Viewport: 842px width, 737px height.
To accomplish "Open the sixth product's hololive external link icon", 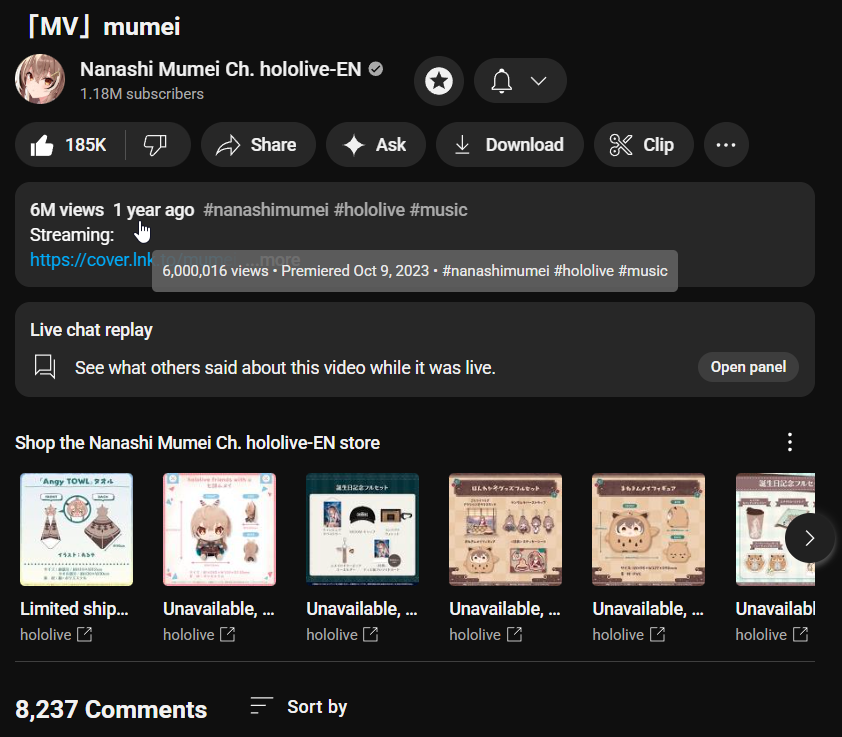I will [x=801, y=634].
